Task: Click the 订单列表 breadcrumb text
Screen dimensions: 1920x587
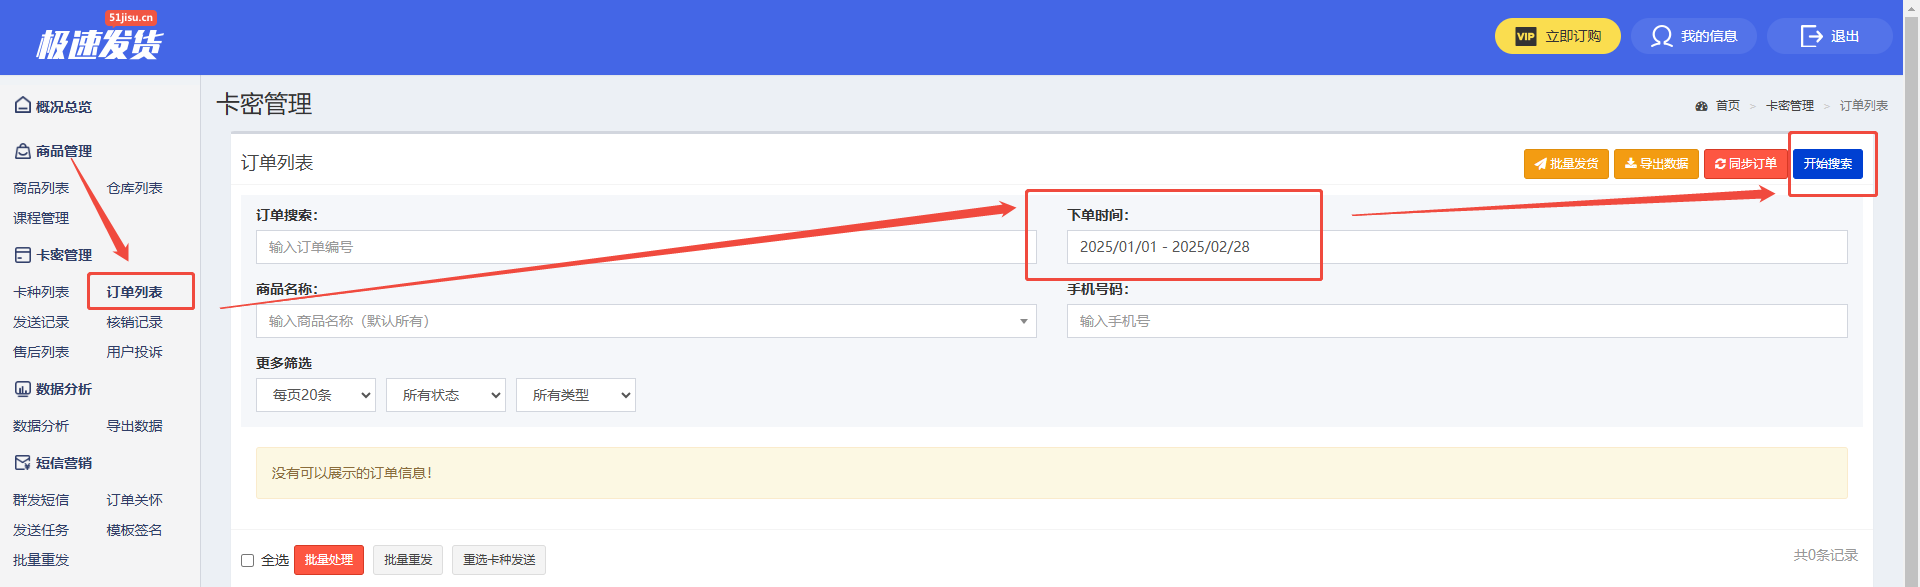Action: 1864,106
